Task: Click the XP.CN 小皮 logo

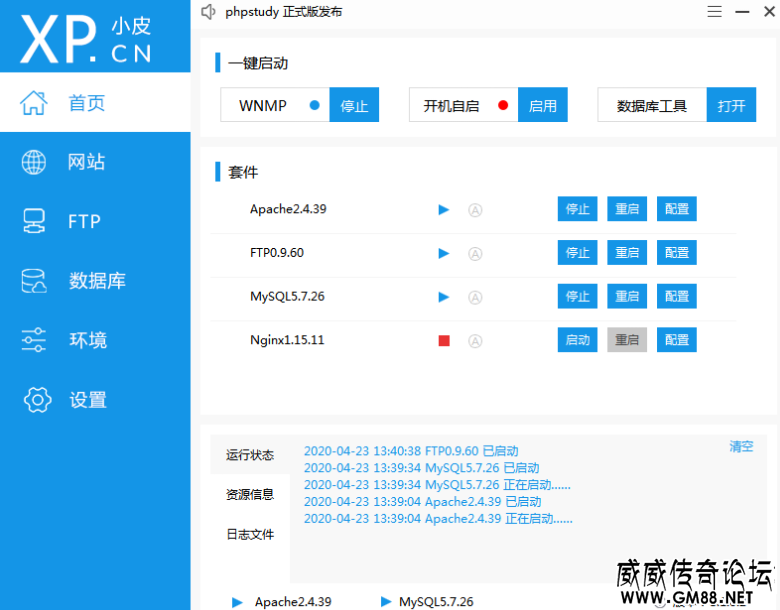Action: (86, 39)
